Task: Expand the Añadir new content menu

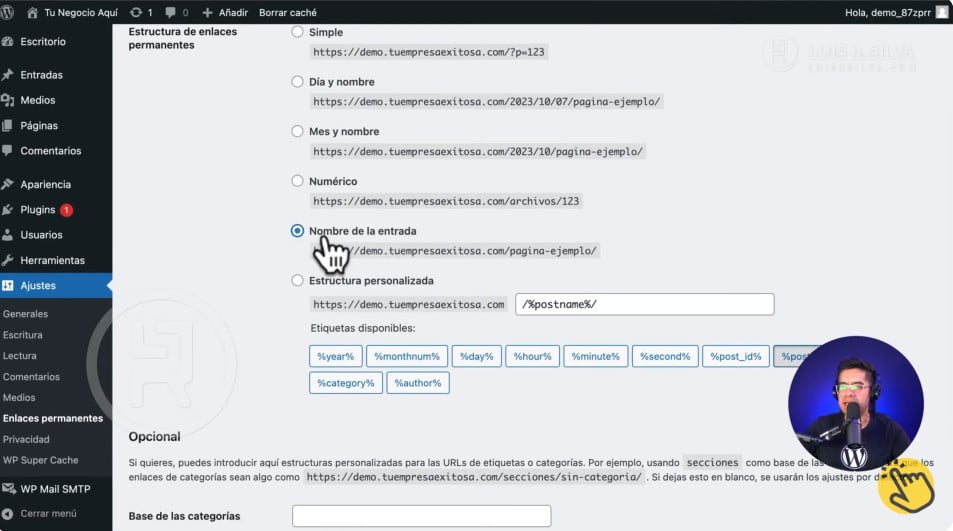Action: click(x=224, y=12)
